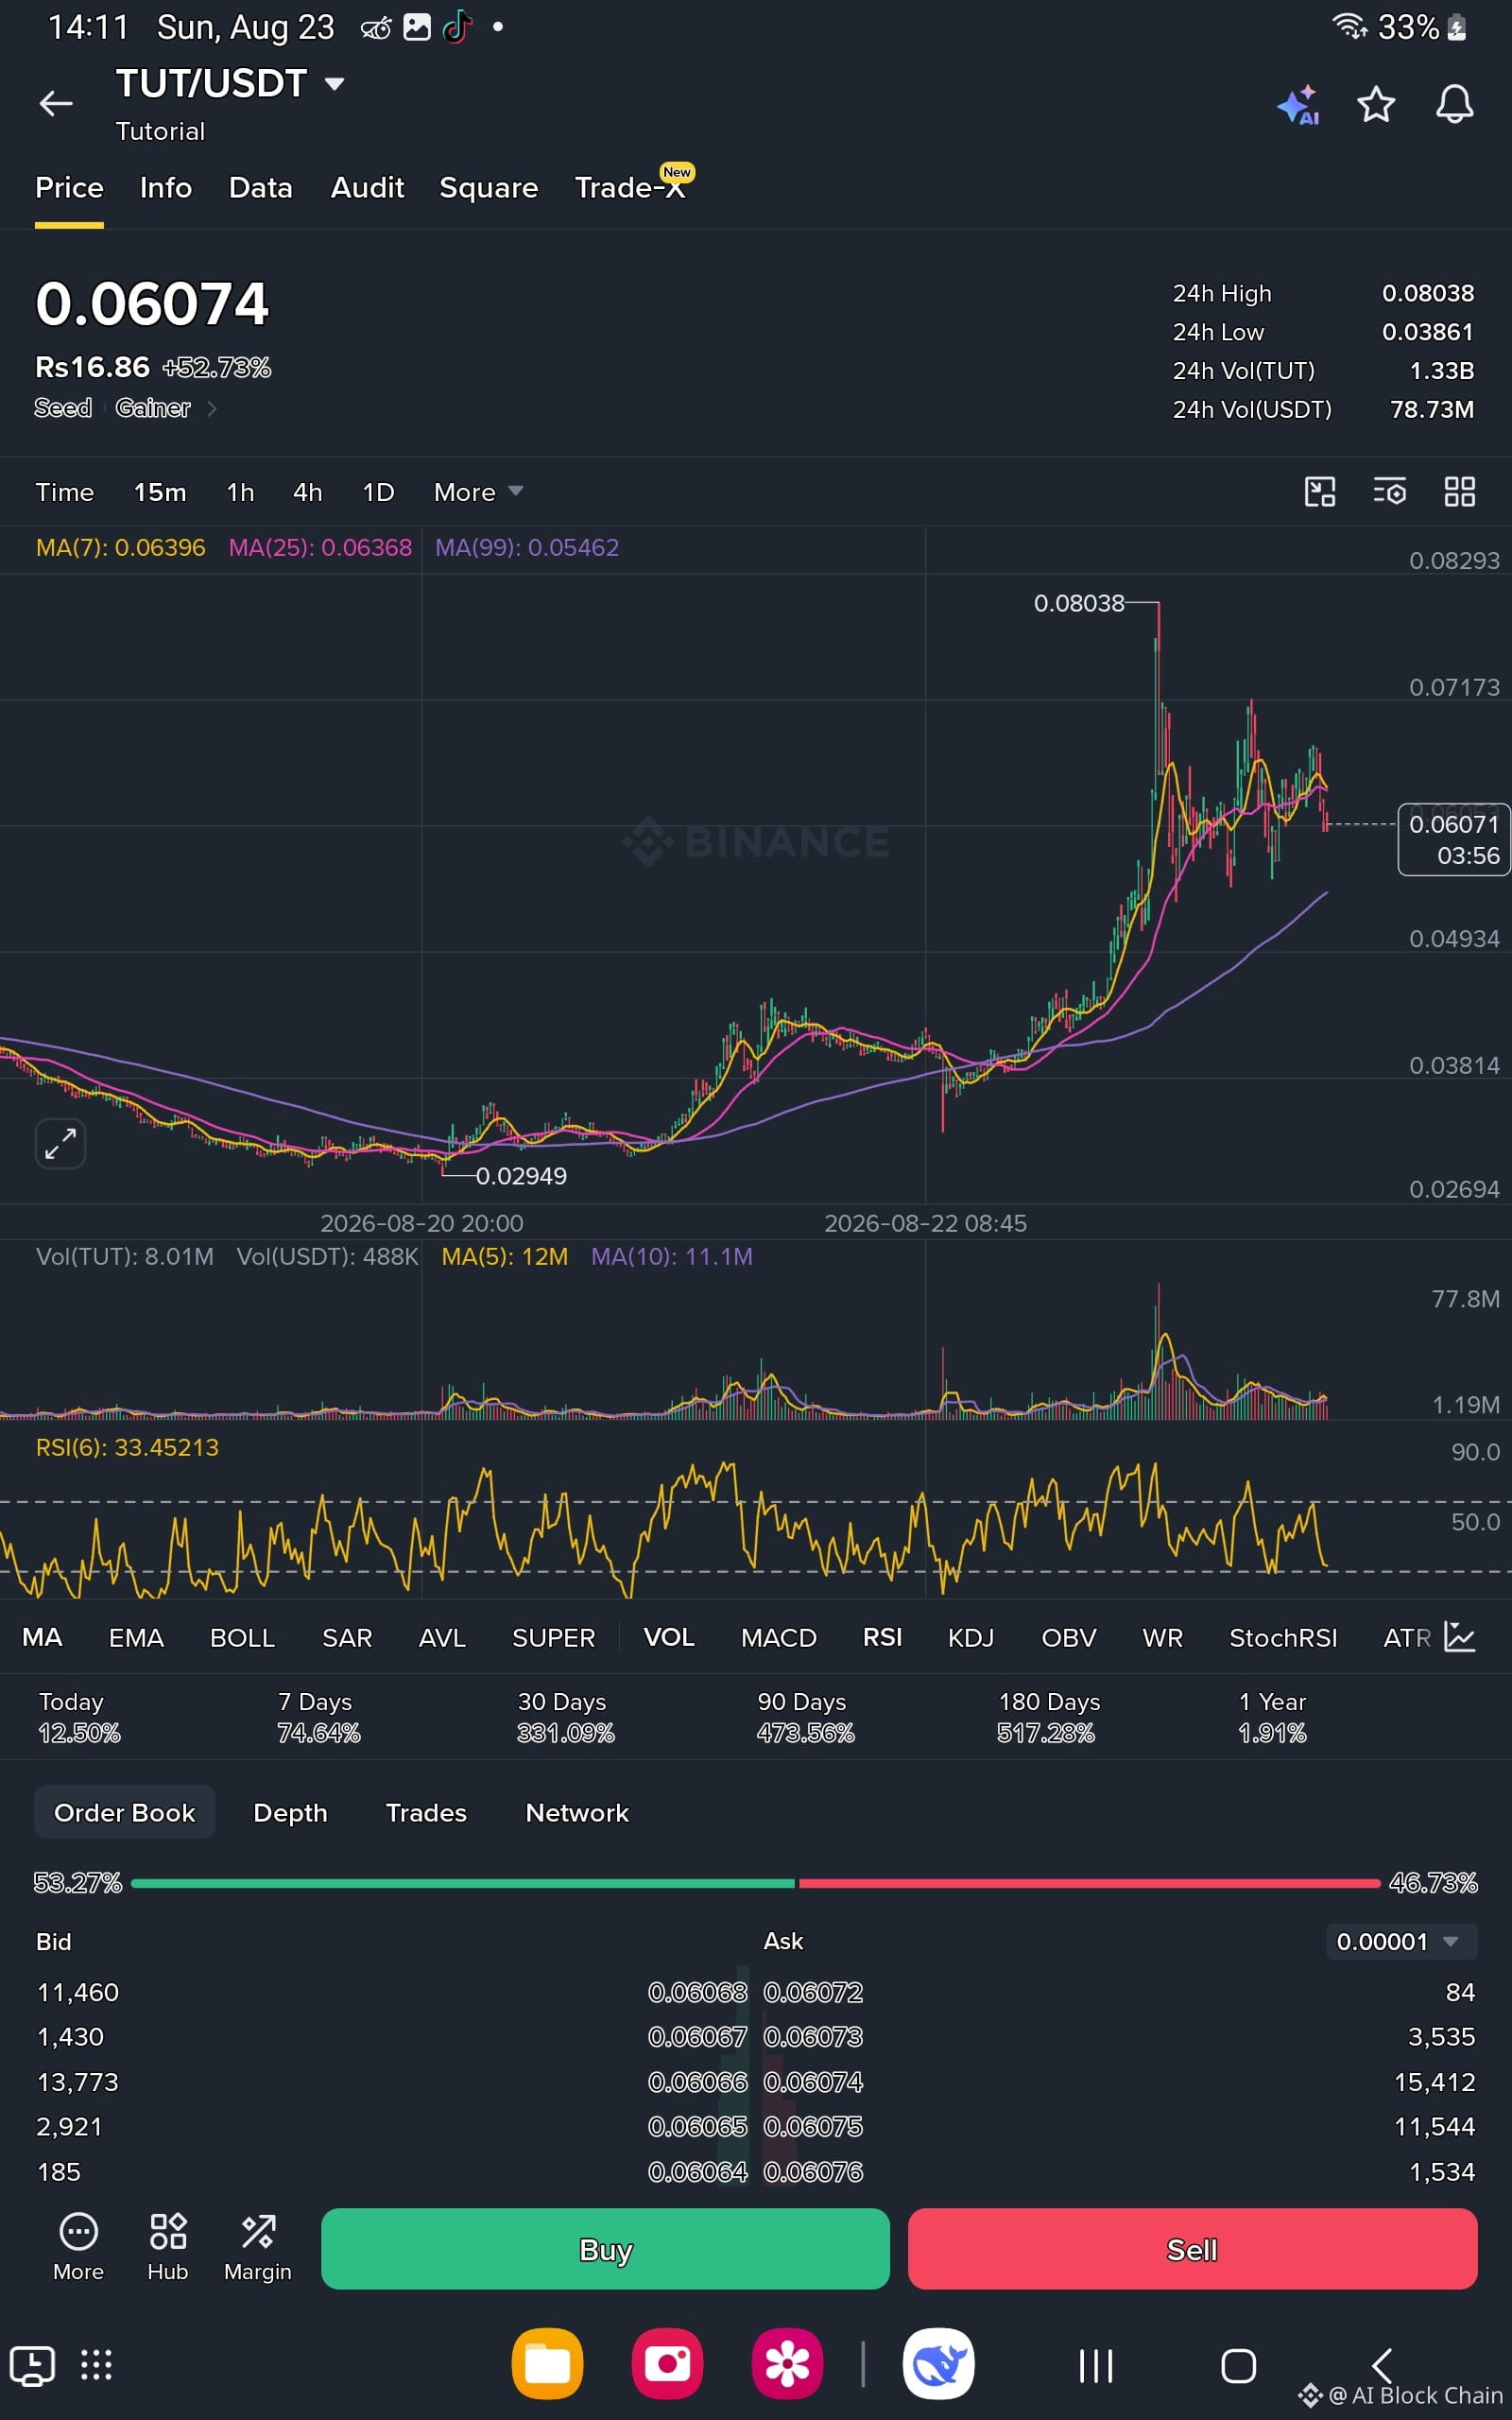Switch to the Data tab
This screenshot has height=2420, width=1512.
coord(260,188)
